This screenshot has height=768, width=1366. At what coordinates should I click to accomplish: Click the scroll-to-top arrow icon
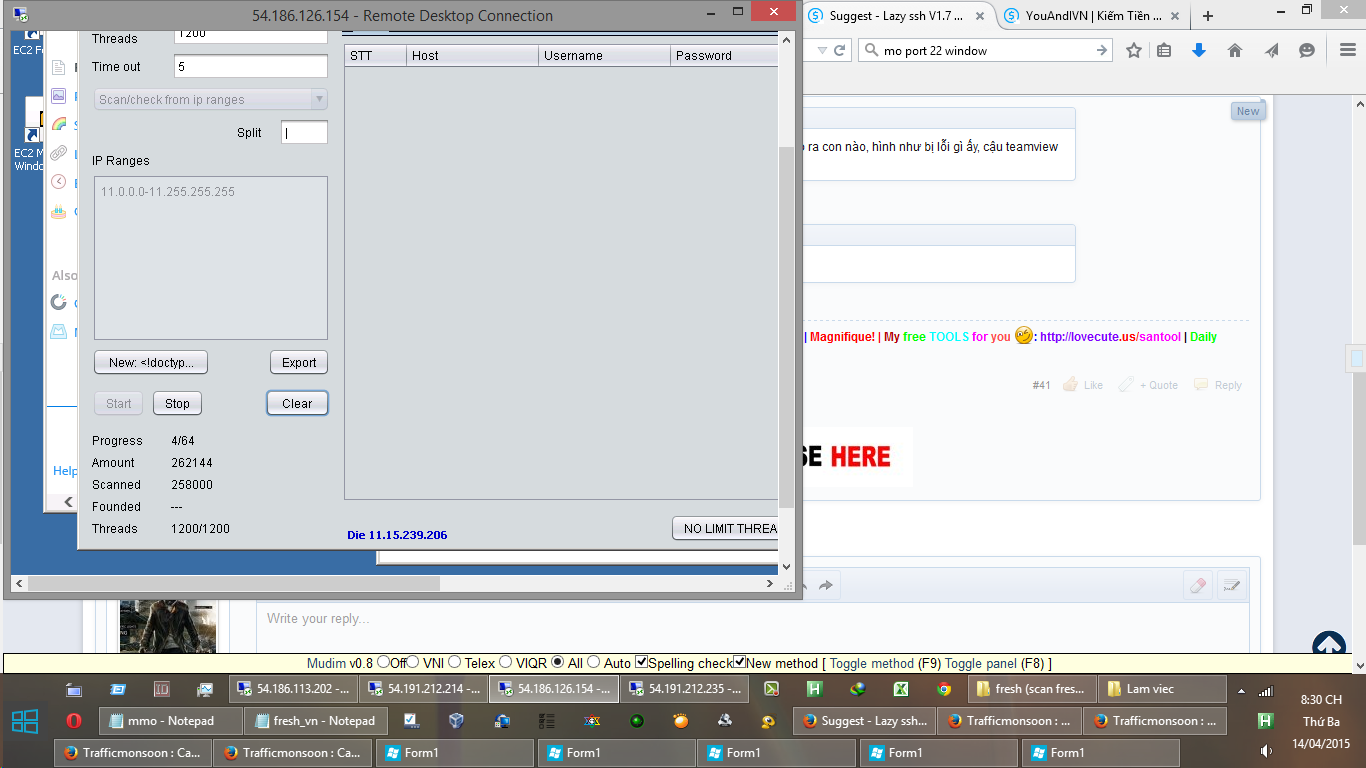pos(1329,647)
